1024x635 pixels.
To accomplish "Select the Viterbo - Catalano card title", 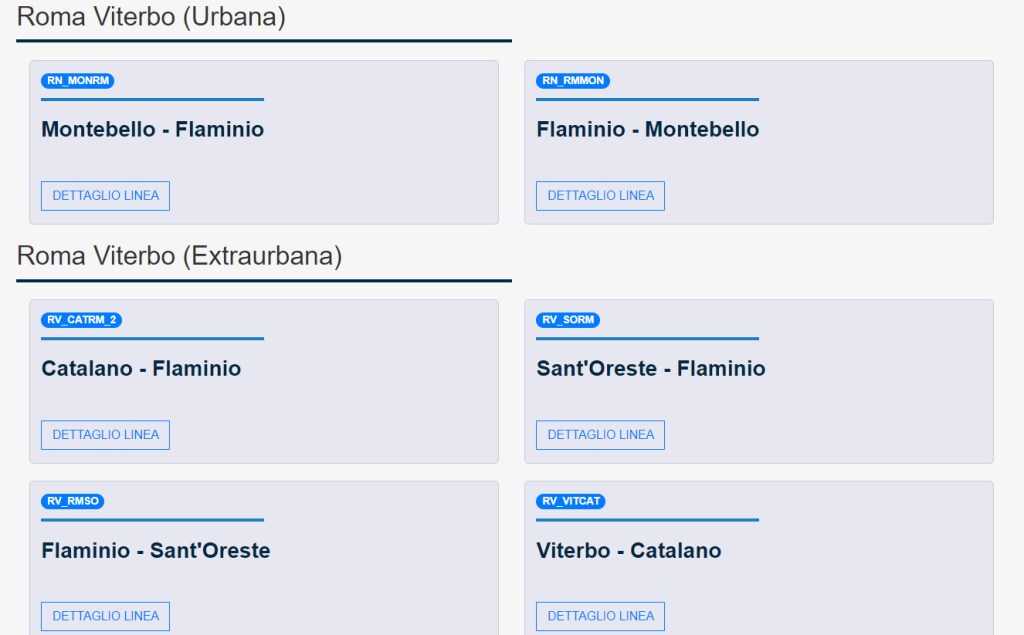I will tap(628, 550).
